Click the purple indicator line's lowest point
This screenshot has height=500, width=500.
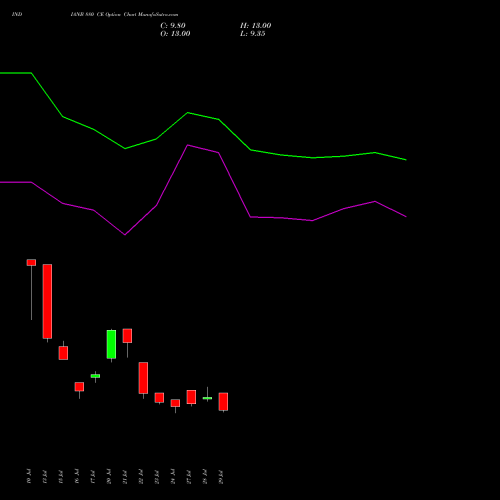coord(125,235)
